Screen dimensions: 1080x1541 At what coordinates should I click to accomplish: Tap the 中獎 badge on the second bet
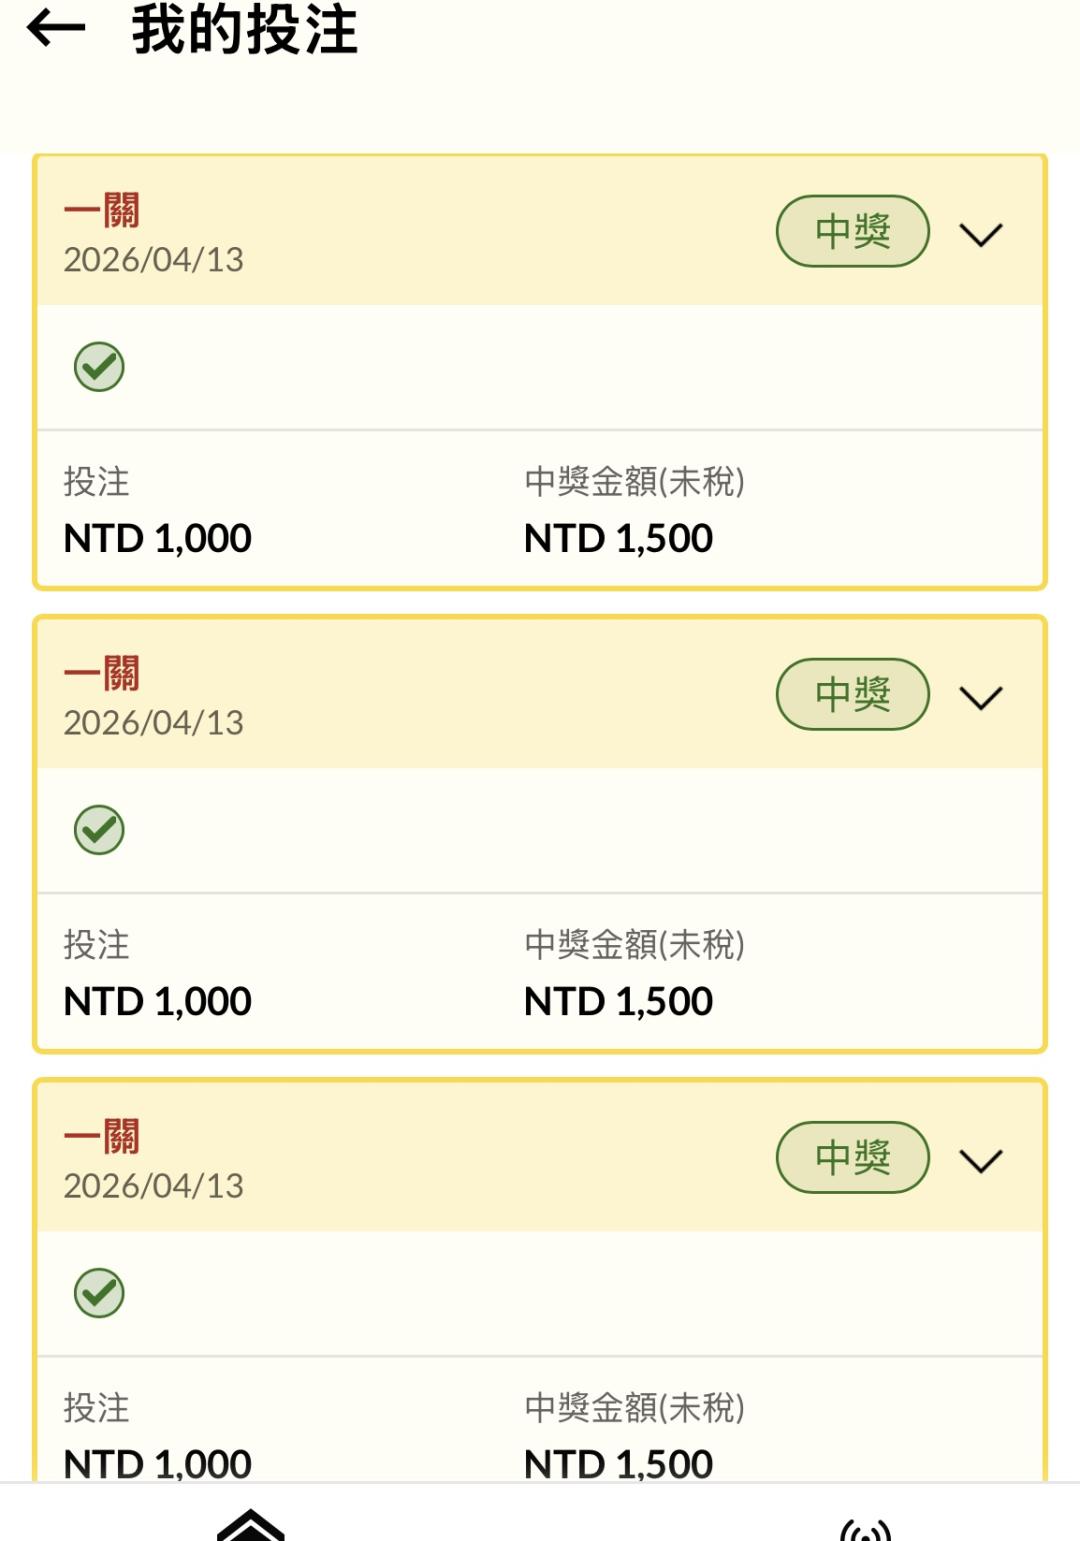pos(852,695)
